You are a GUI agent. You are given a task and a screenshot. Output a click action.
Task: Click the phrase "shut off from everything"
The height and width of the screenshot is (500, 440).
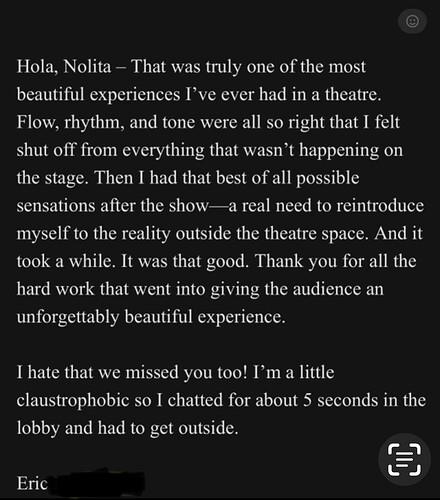click(x=110, y=150)
